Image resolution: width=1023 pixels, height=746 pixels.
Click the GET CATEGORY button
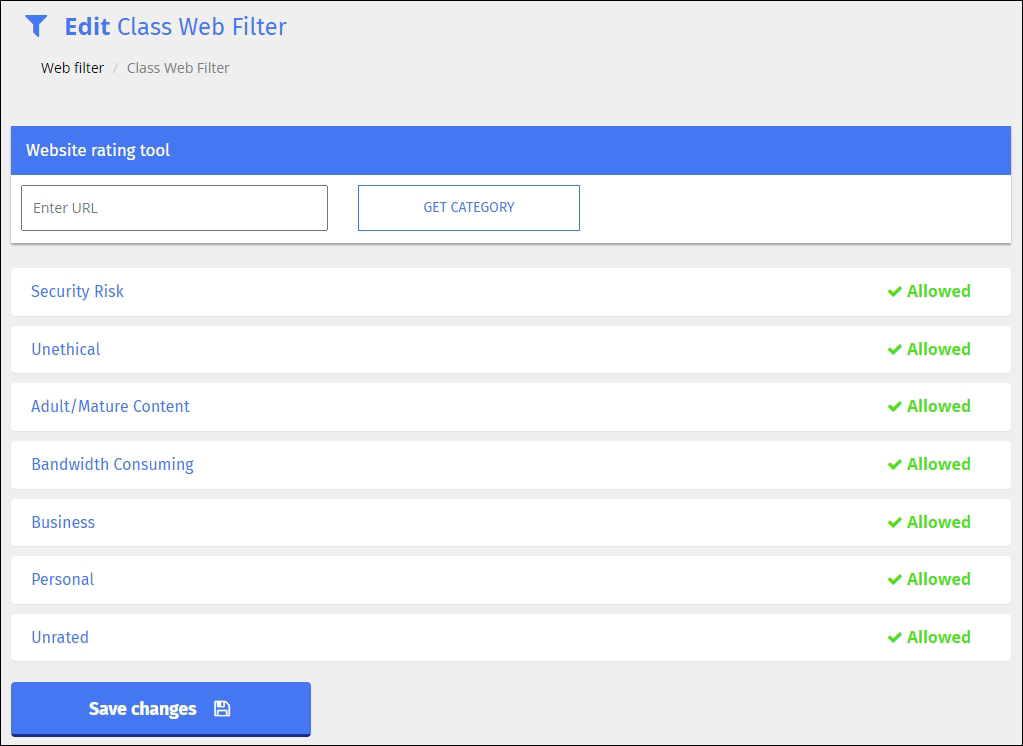pyautogui.click(x=468, y=208)
